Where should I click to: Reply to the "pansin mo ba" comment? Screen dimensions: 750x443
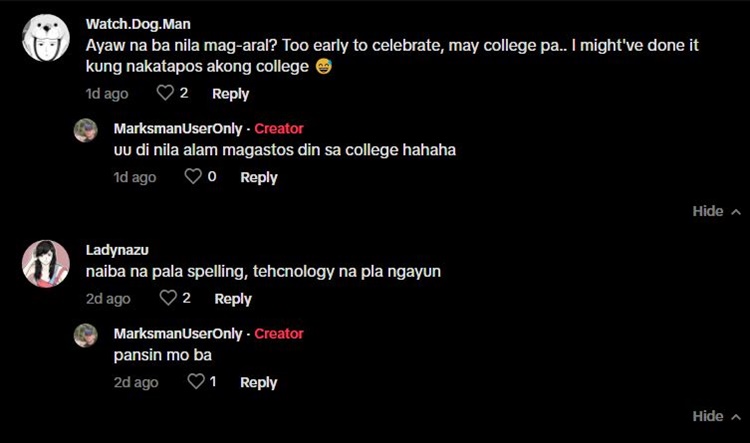point(258,382)
